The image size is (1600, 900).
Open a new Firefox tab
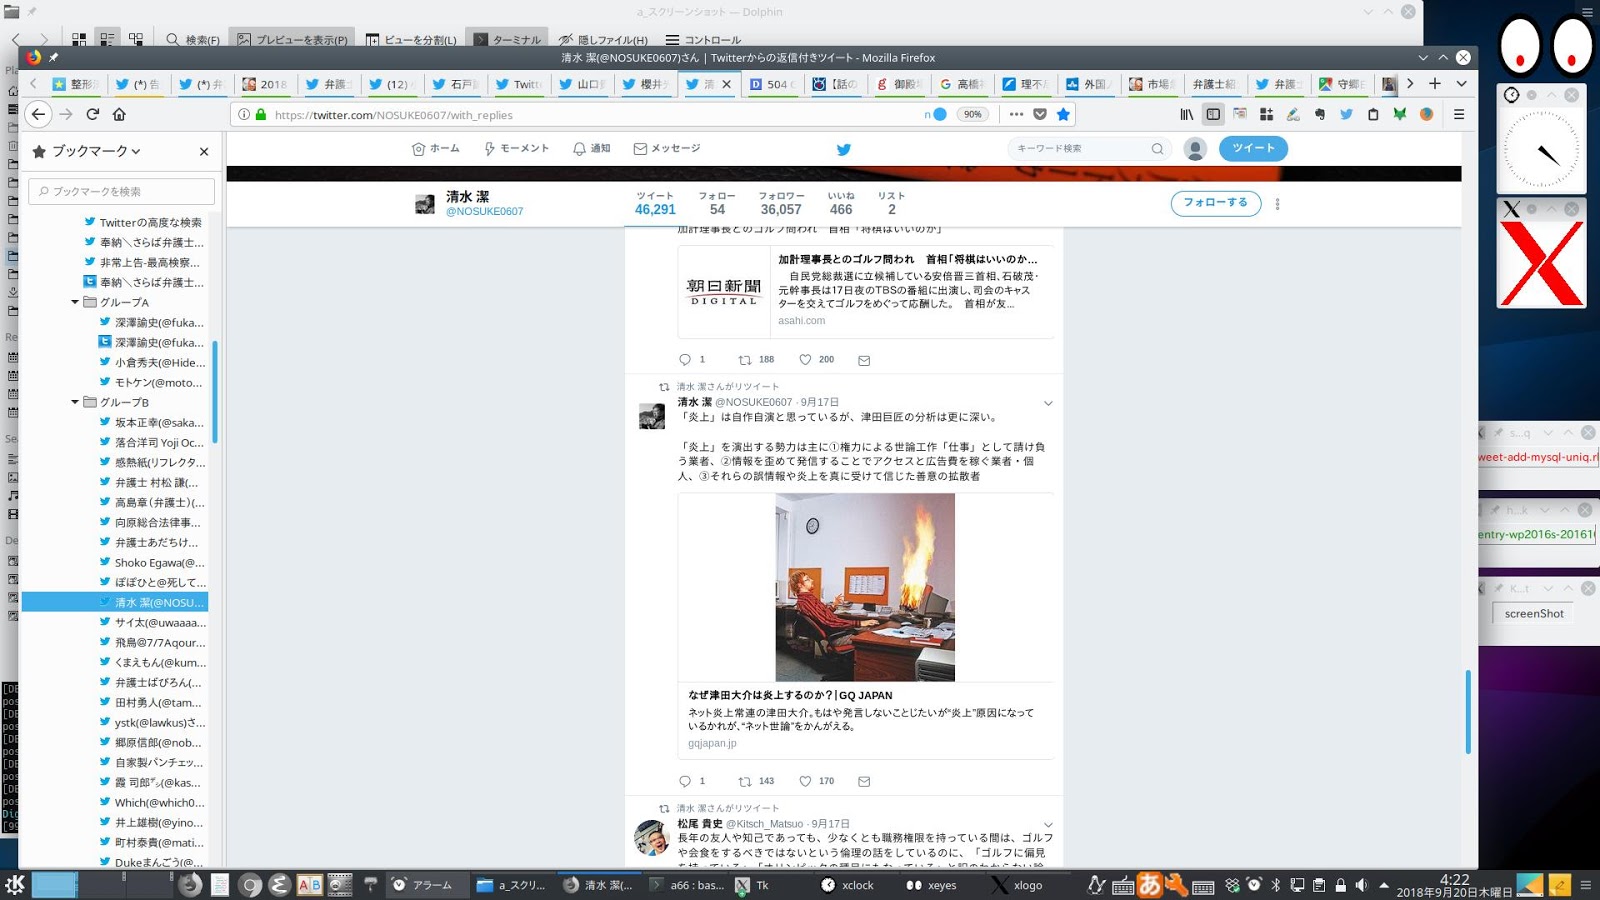[x=1435, y=84]
